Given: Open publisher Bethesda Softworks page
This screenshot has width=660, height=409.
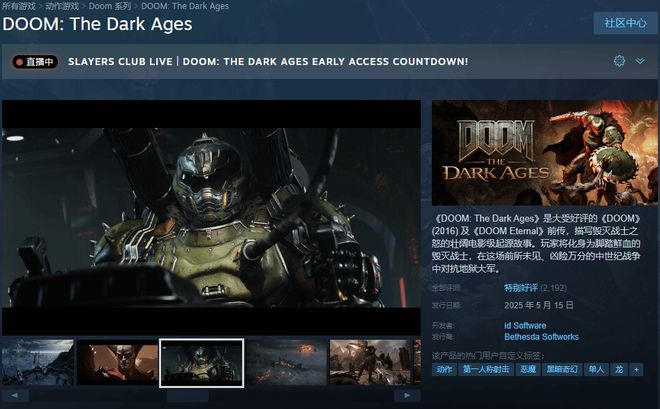Looking at the screenshot, I should click(x=541, y=337).
